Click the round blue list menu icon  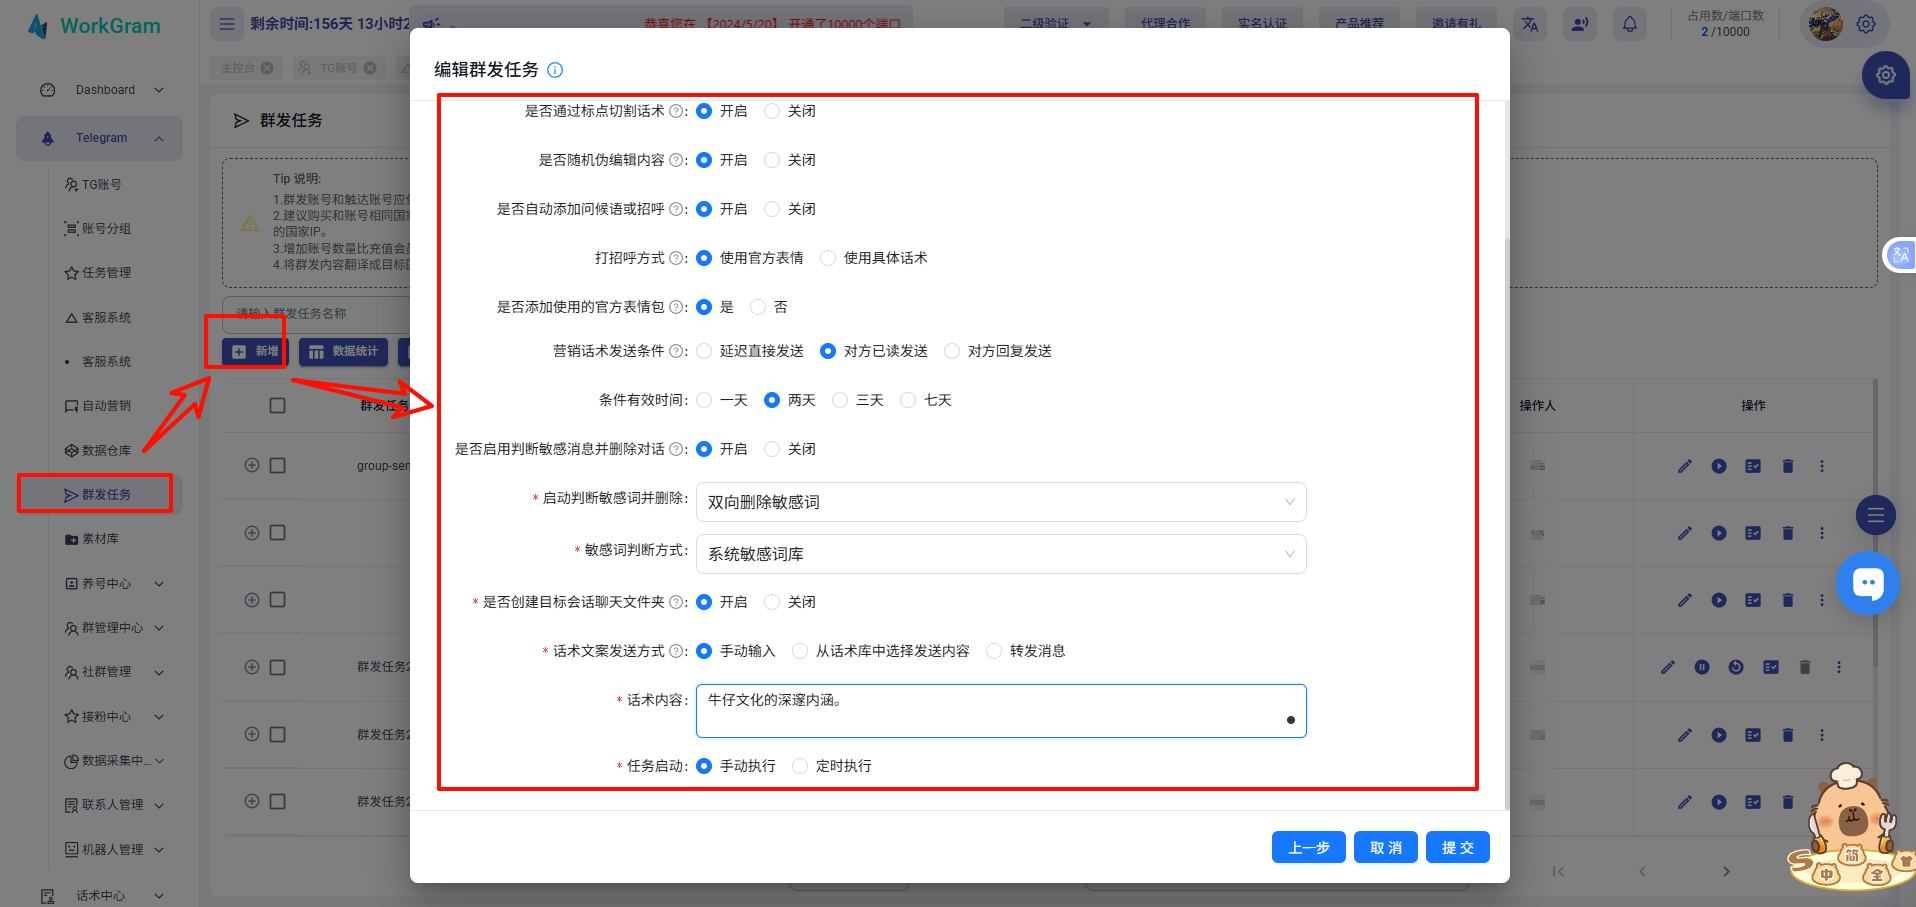coord(1875,516)
